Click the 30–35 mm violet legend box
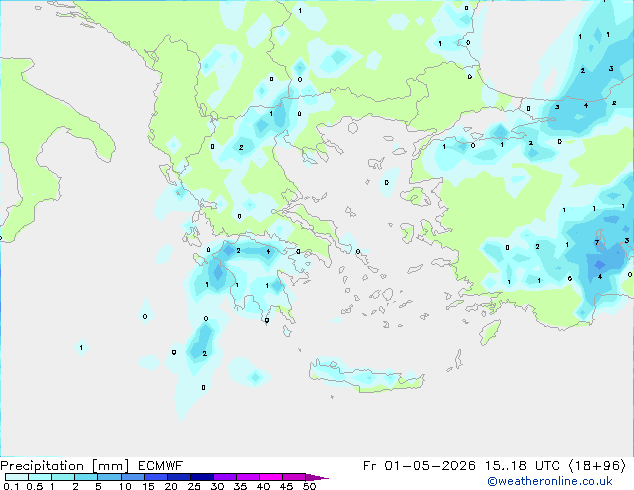Screen dimensions: 634x490 (224, 477)
